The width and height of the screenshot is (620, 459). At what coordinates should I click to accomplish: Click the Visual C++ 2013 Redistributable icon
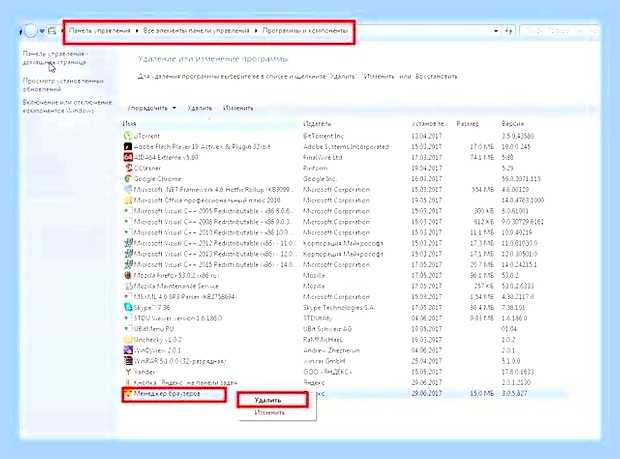[x=128, y=254]
